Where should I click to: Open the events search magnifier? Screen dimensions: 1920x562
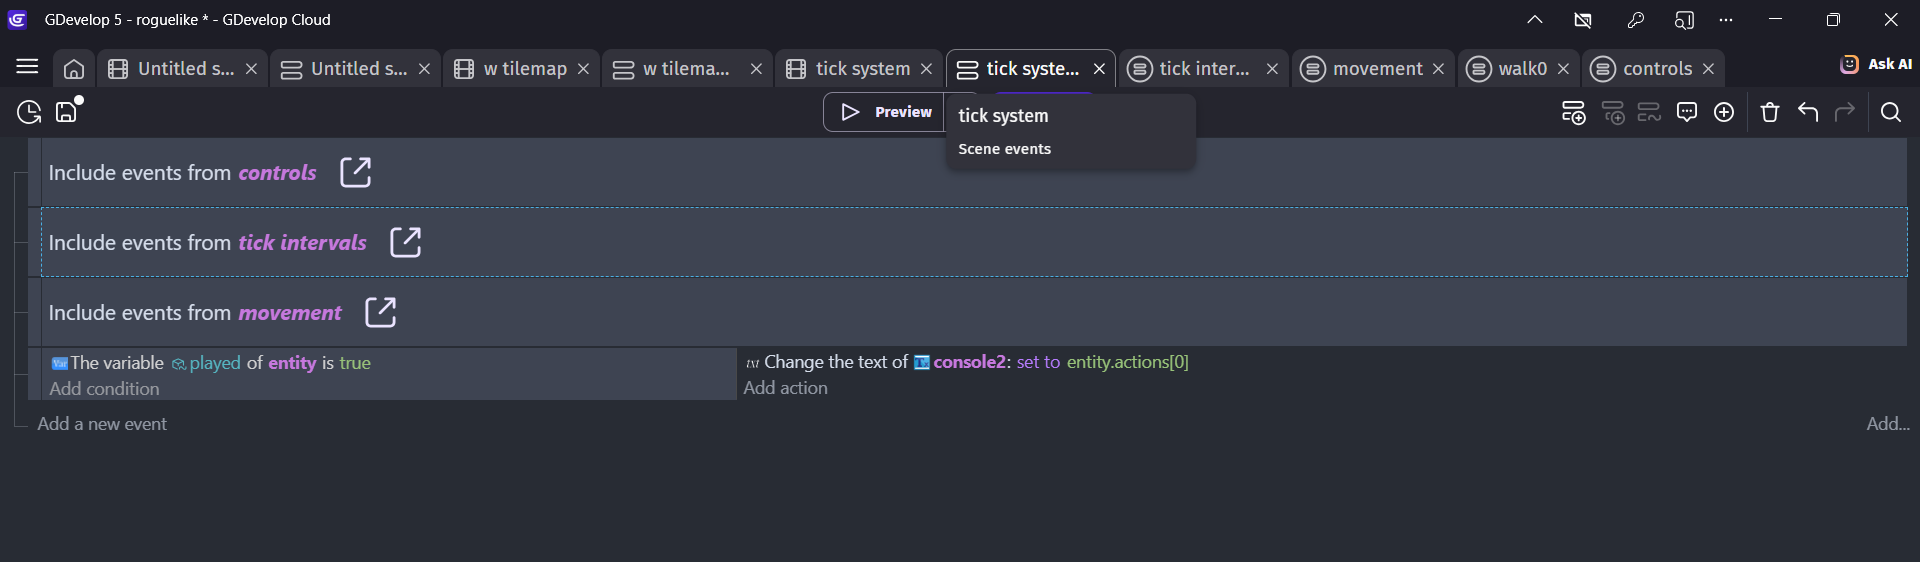pyautogui.click(x=1891, y=112)
